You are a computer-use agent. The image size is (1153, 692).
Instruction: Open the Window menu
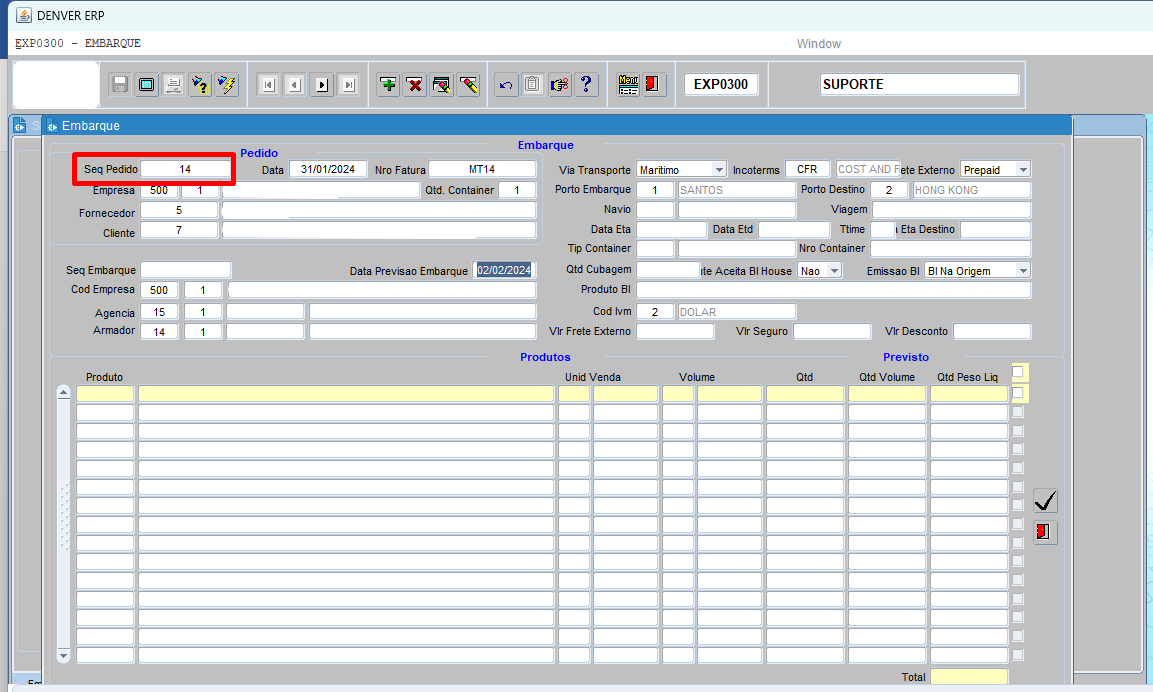point(818,44)
